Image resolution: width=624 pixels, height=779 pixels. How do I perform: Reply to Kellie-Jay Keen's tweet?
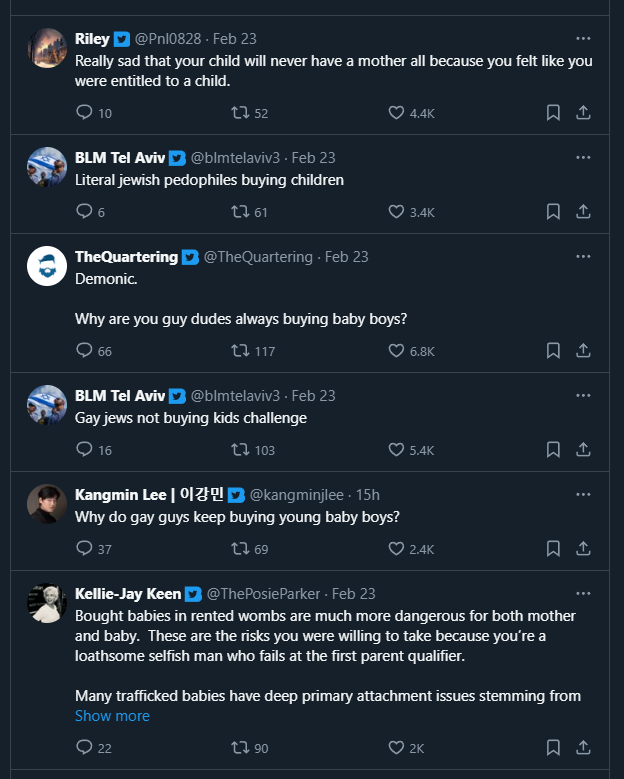[85, 748]
